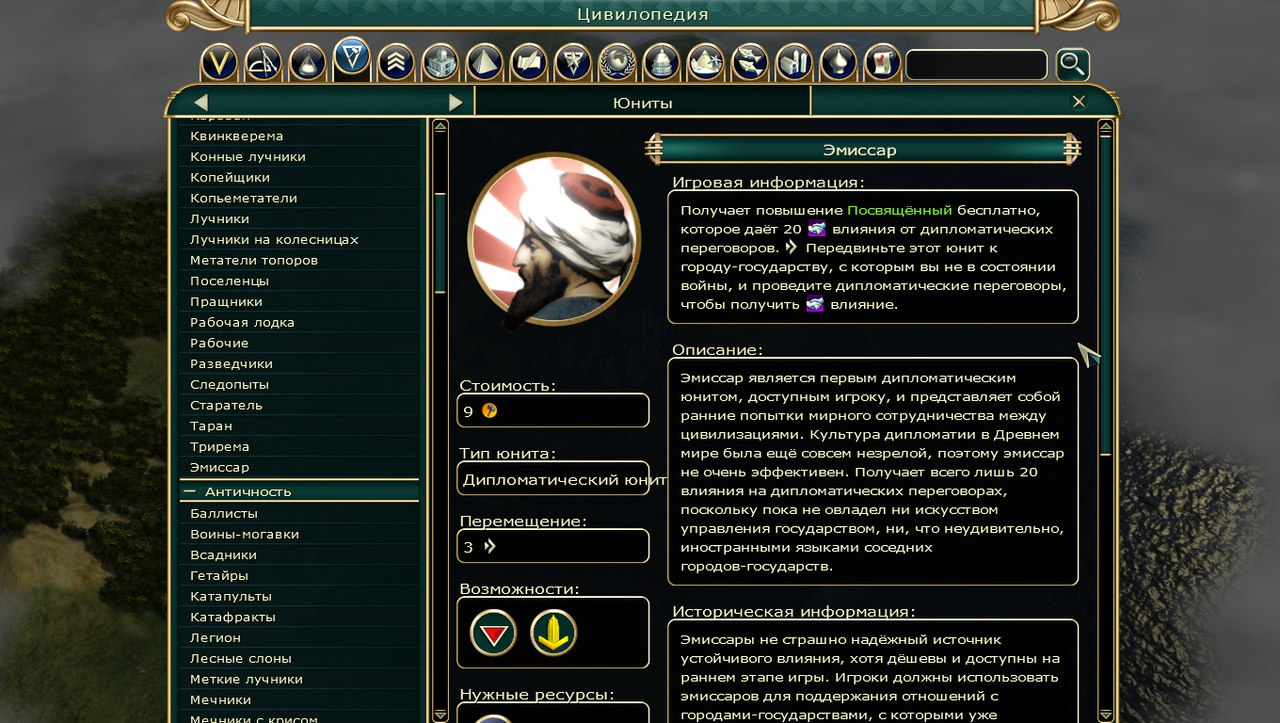Viewport: 1280px width, 723px height.
Task: Click the red triangle ability icon
Action: coord(493,633)
